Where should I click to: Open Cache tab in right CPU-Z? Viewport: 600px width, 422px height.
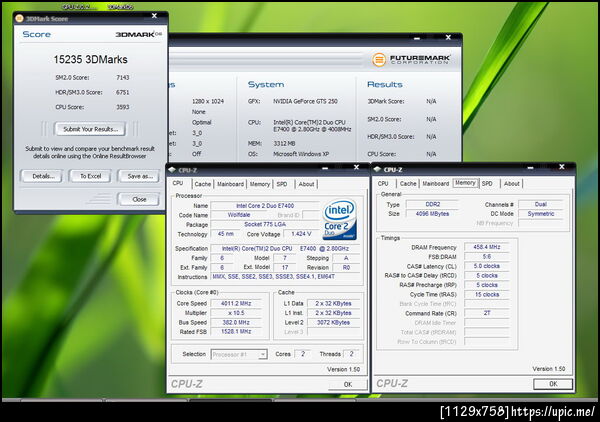coord(408,184)
